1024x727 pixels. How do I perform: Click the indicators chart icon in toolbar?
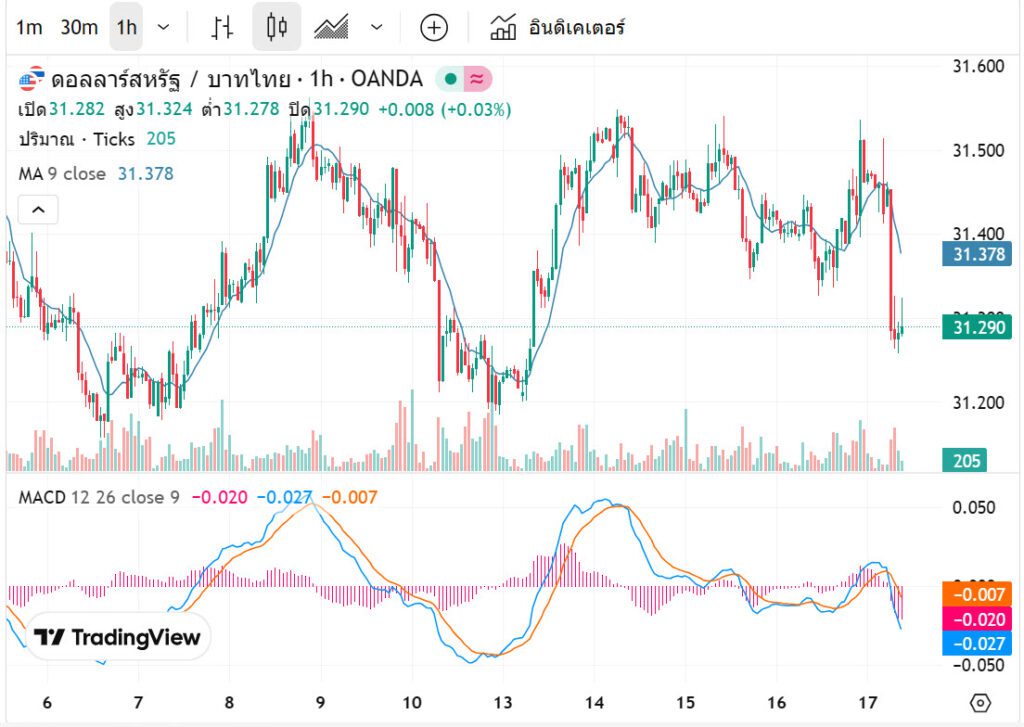(503, 27)
